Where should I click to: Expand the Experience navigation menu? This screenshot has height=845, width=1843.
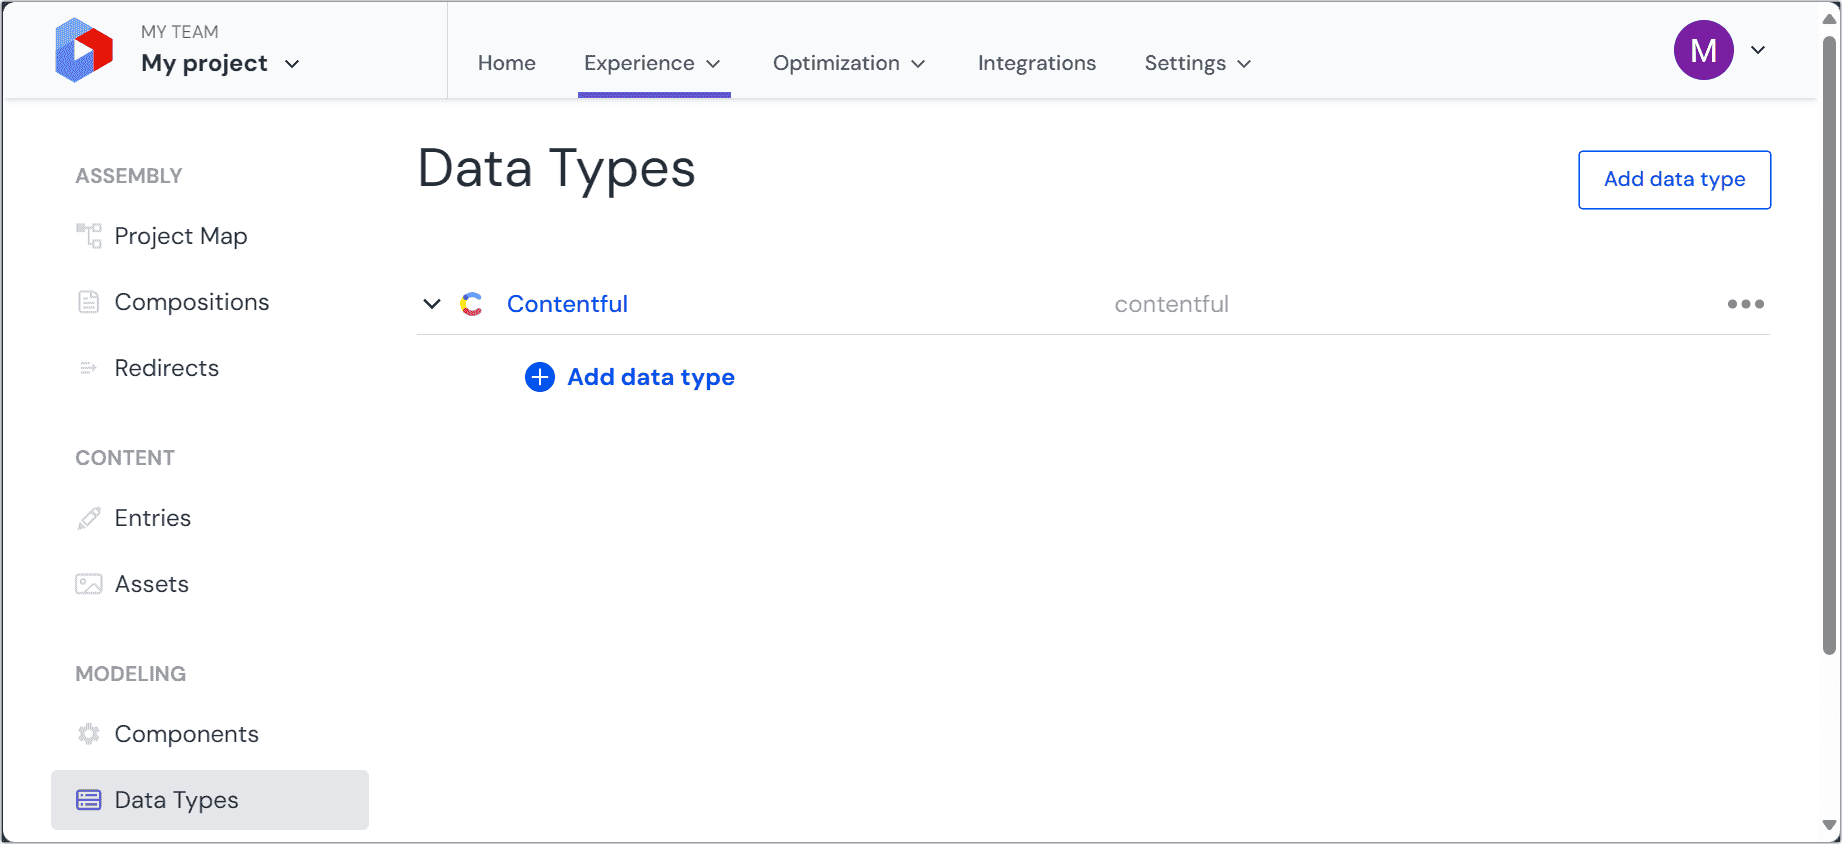[653, 63]
